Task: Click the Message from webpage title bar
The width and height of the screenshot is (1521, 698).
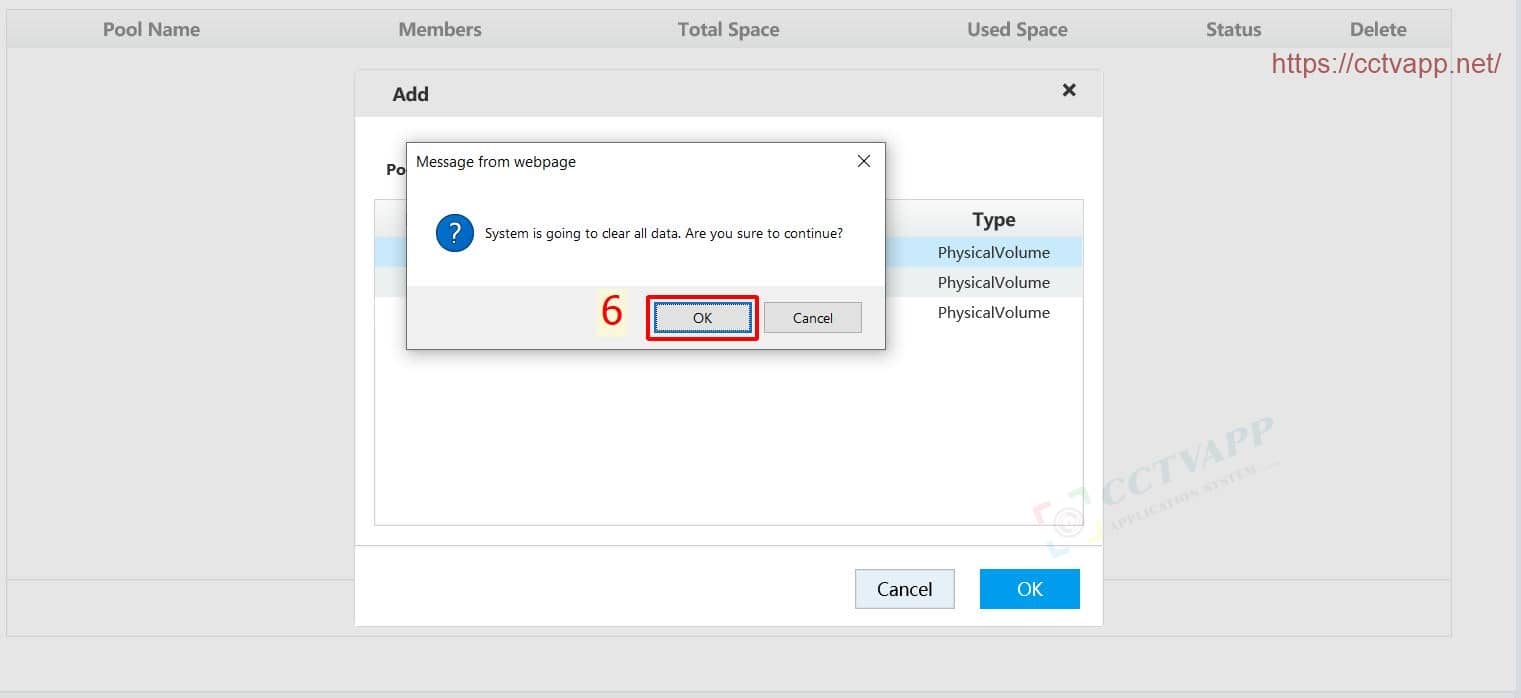Action: coord(620,162)
